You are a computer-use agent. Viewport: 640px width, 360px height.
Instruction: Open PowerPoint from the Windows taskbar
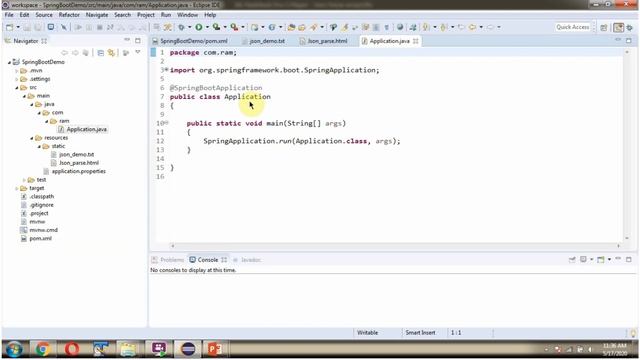coord(215,349)
